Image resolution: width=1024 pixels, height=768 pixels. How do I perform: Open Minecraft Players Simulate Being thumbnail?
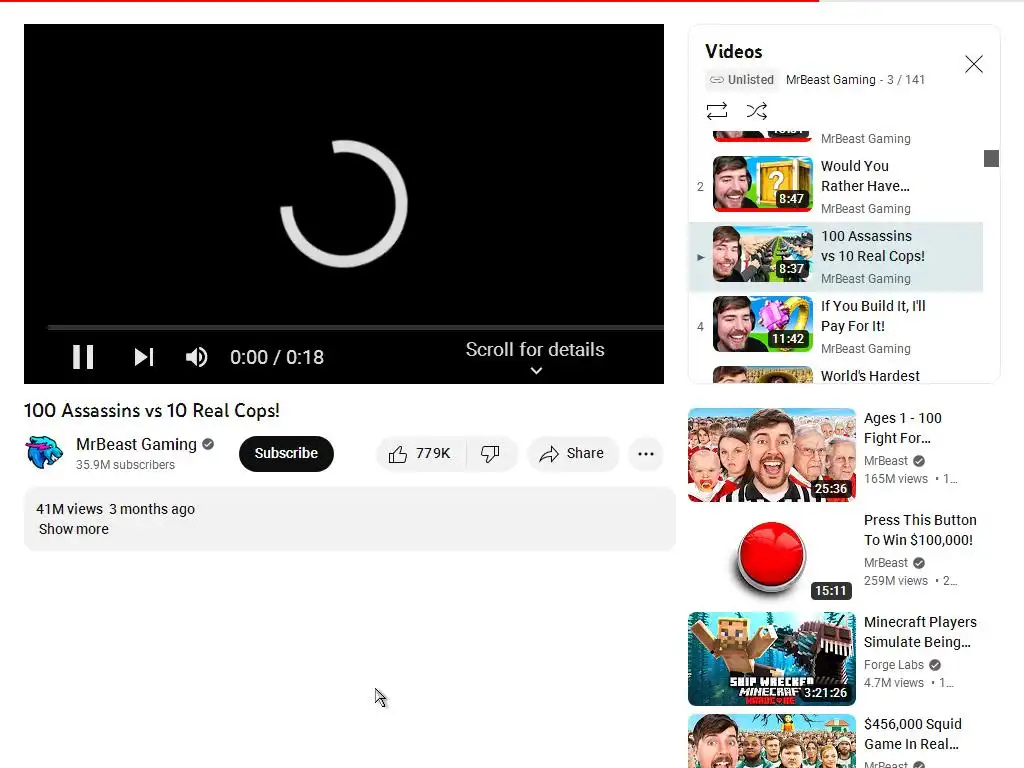(771, 658)
